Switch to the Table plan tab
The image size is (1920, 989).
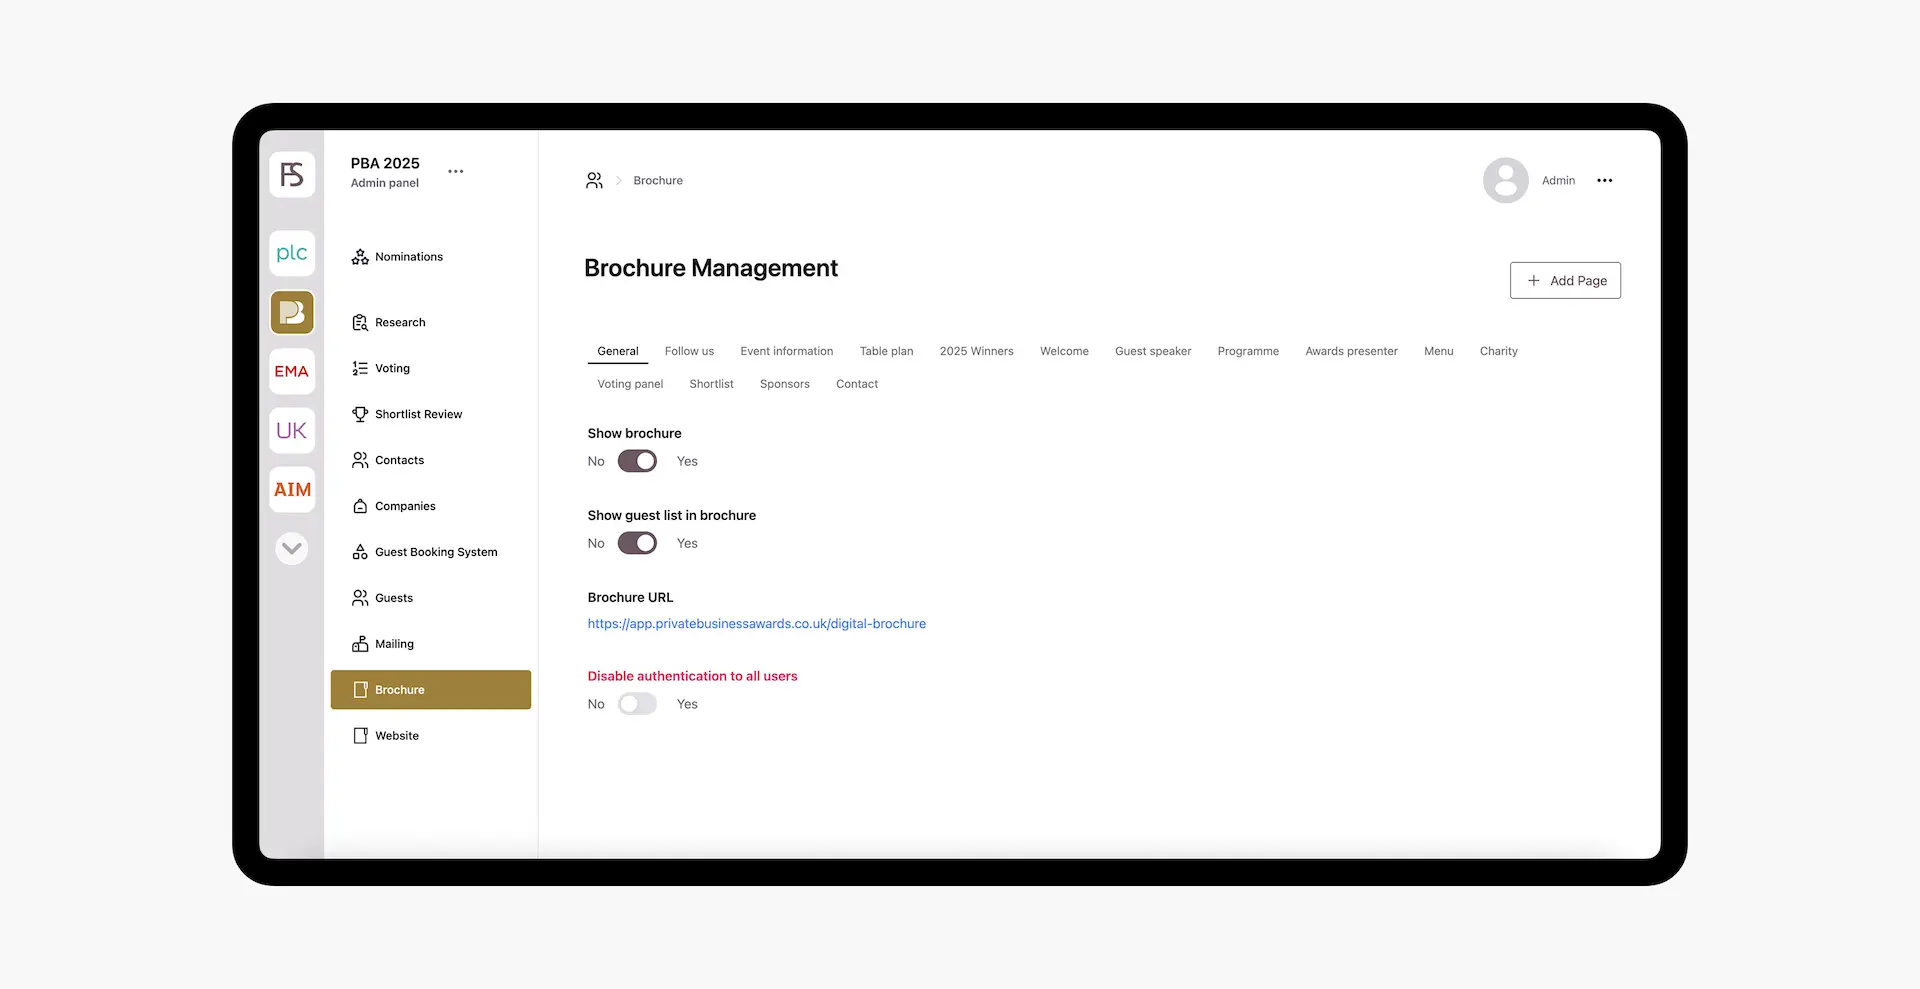click(886, 351)
